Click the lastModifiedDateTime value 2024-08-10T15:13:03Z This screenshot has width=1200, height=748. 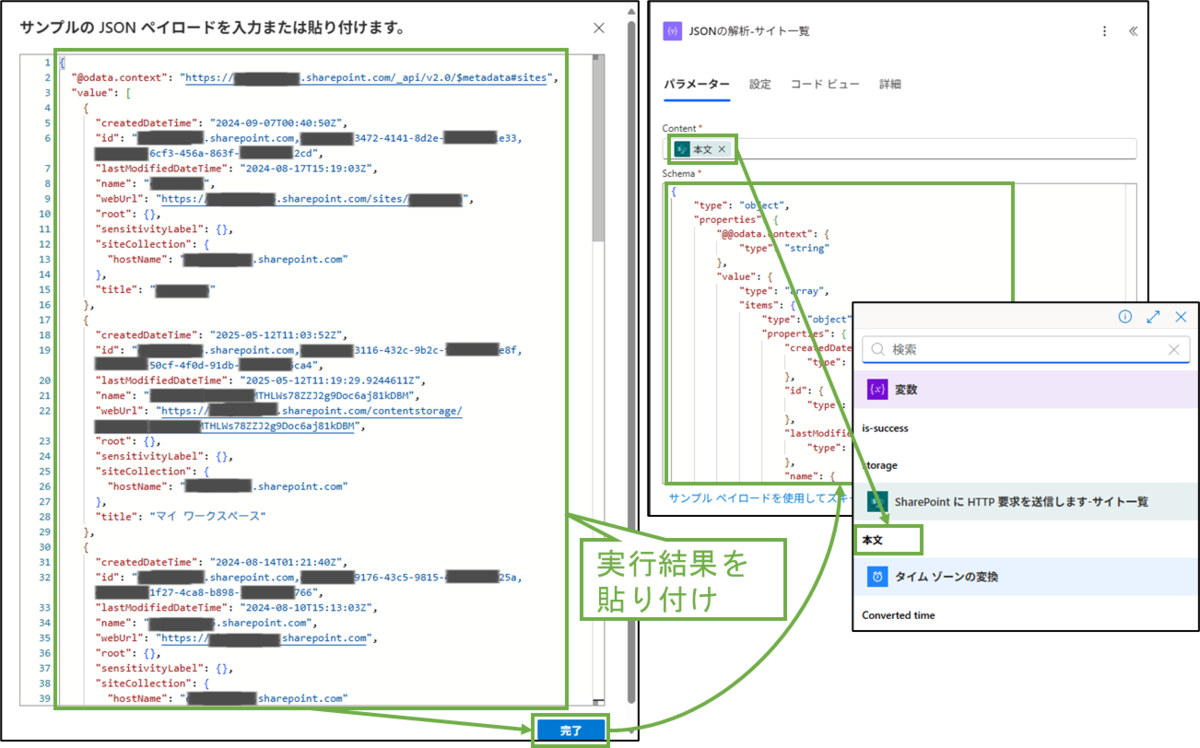307,607
